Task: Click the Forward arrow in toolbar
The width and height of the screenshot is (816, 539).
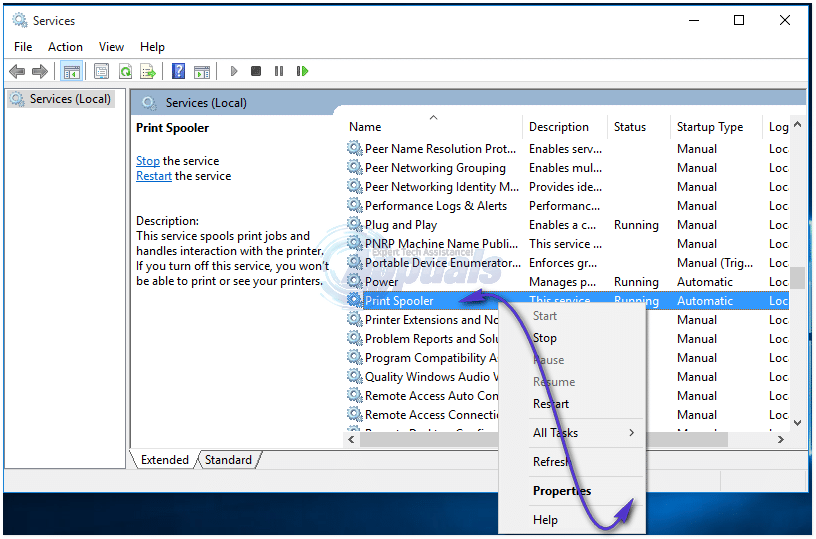Action: [40, 71]
